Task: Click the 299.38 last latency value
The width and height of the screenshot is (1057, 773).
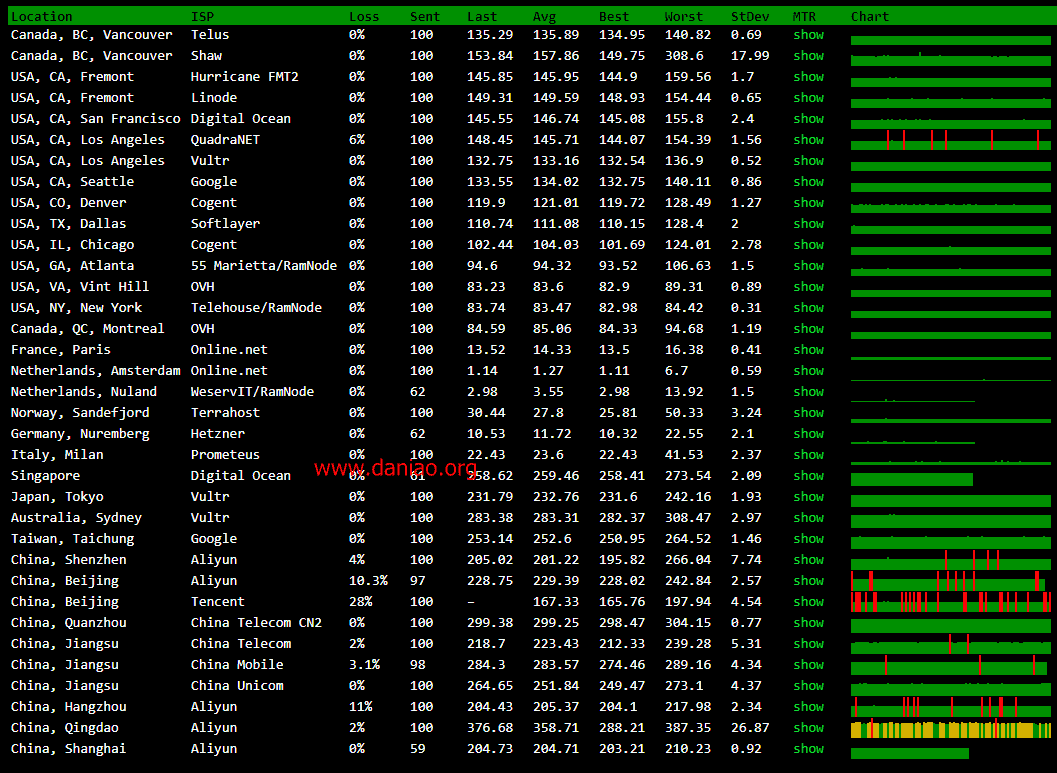Action: (490, 622)
